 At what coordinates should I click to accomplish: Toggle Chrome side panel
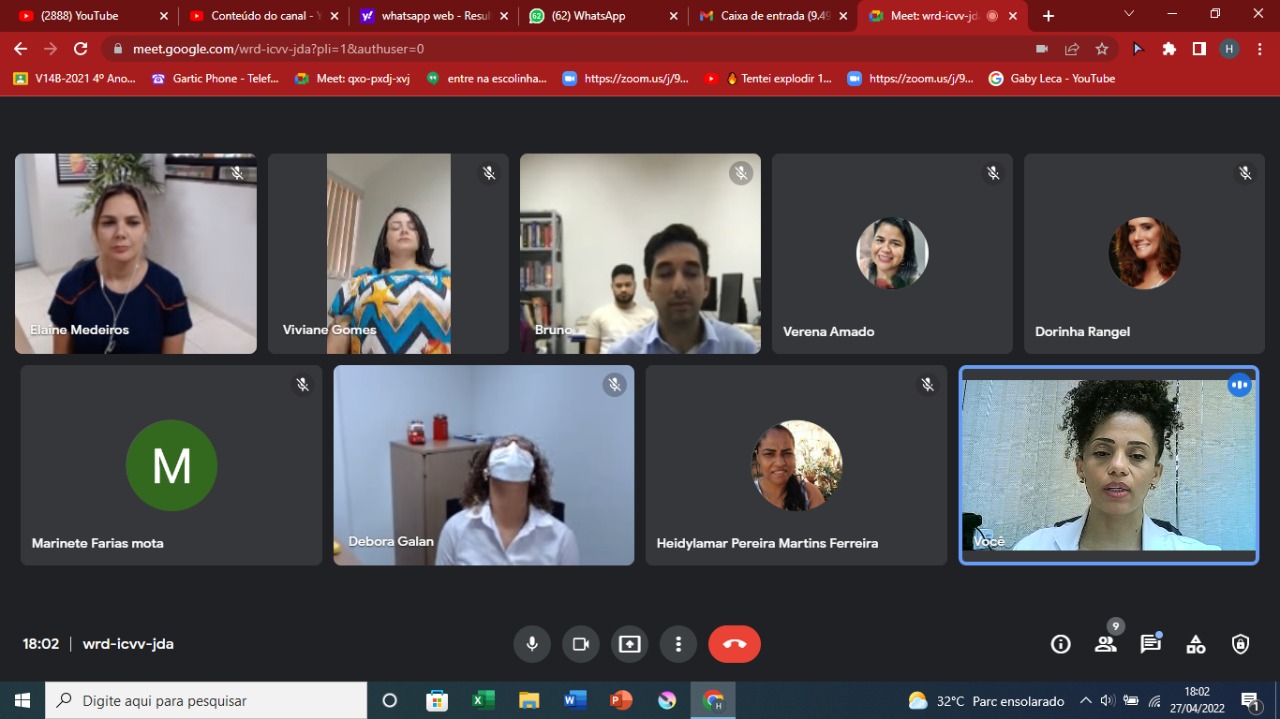click(x=1199, y=49)
